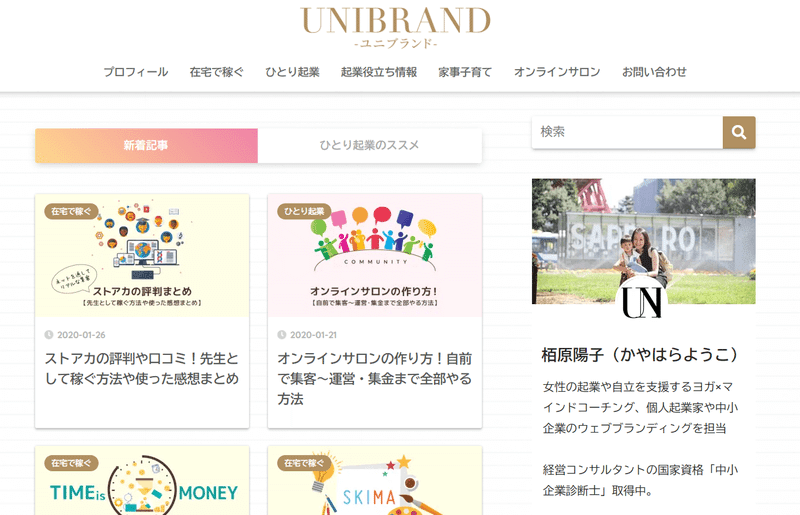Image resolution: width=800 pixels, height=515 pixels.
Task: Open 起業役立ち情報 menu item
Action: tap(379, 72)
